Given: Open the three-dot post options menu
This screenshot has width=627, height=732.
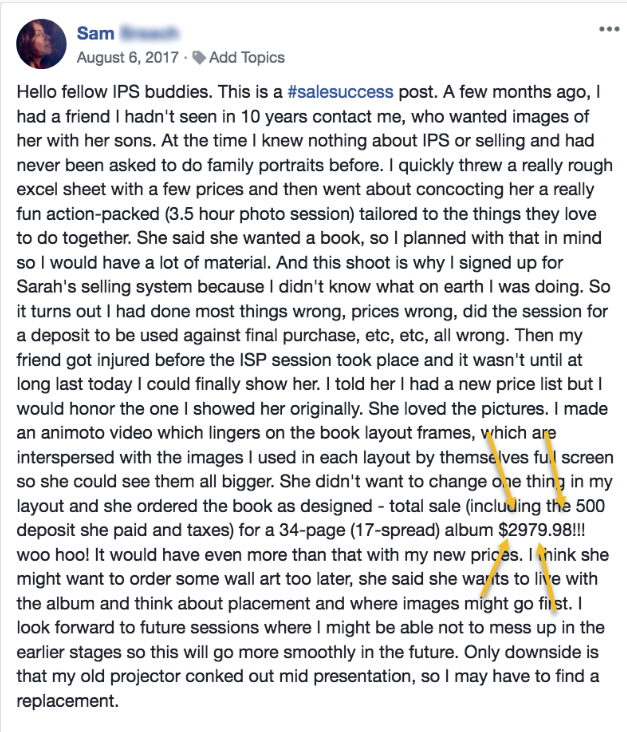Looking at the screenshot, I should (609, 29).
